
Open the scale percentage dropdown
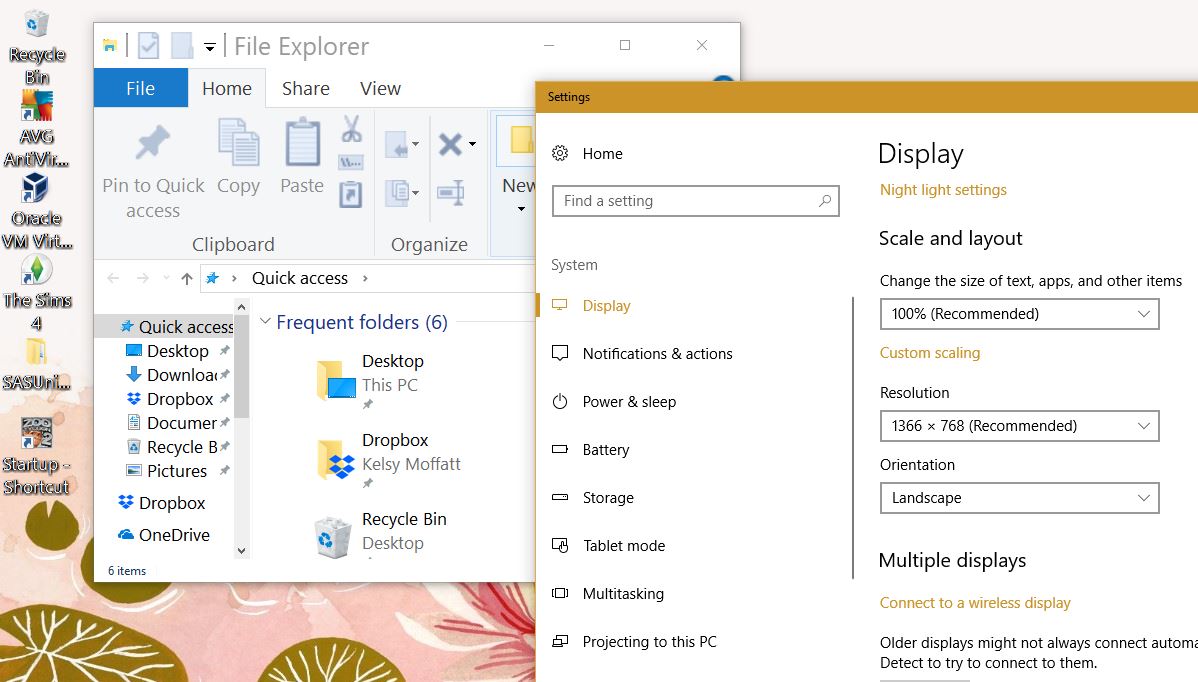point(1019,314)
